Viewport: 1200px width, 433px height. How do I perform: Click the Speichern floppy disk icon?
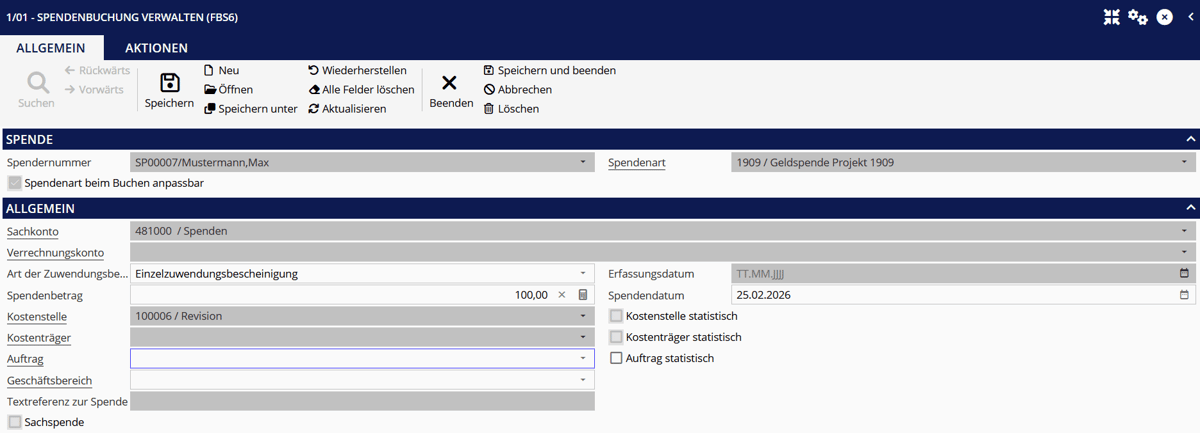(x=169, y=83)
